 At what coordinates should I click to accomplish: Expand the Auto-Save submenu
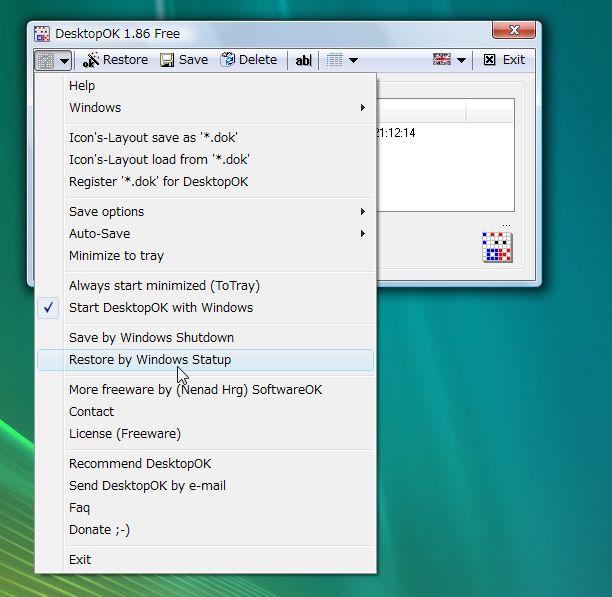pyautogui.click(x=205, y=234)
